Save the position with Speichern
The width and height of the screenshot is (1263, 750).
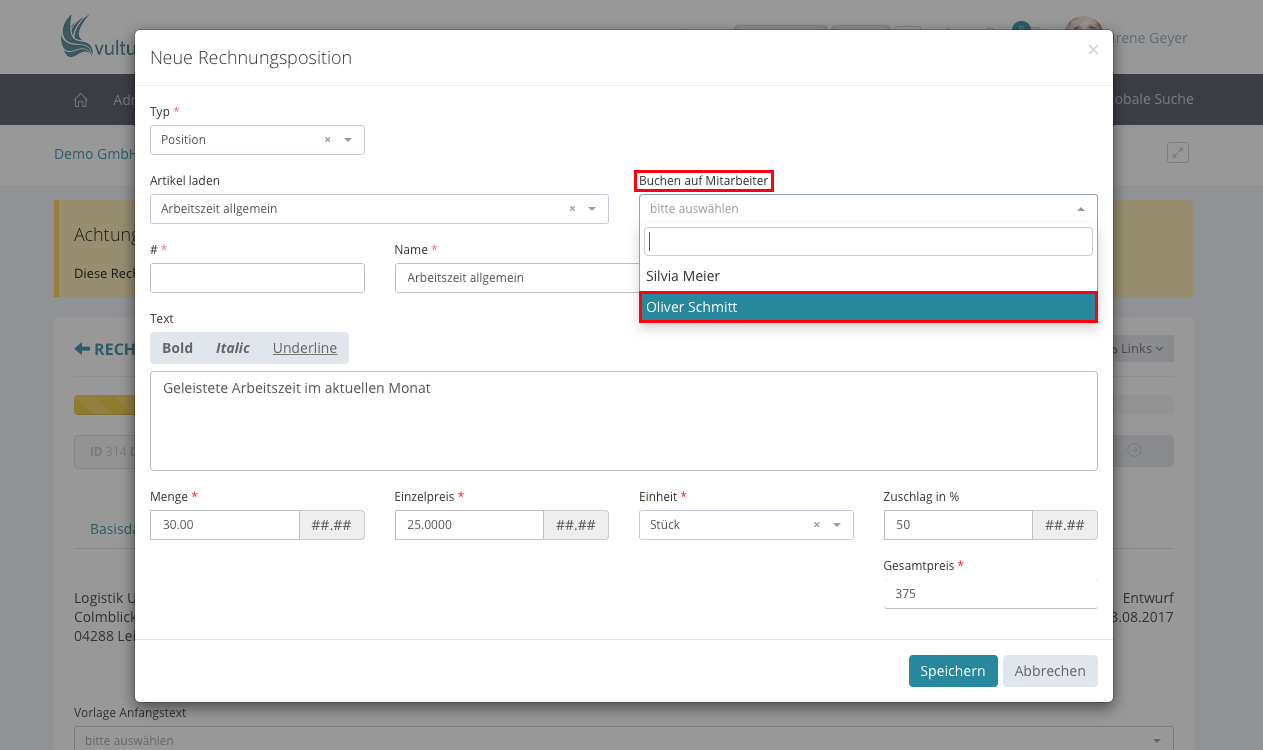click(x=952, y=671)
